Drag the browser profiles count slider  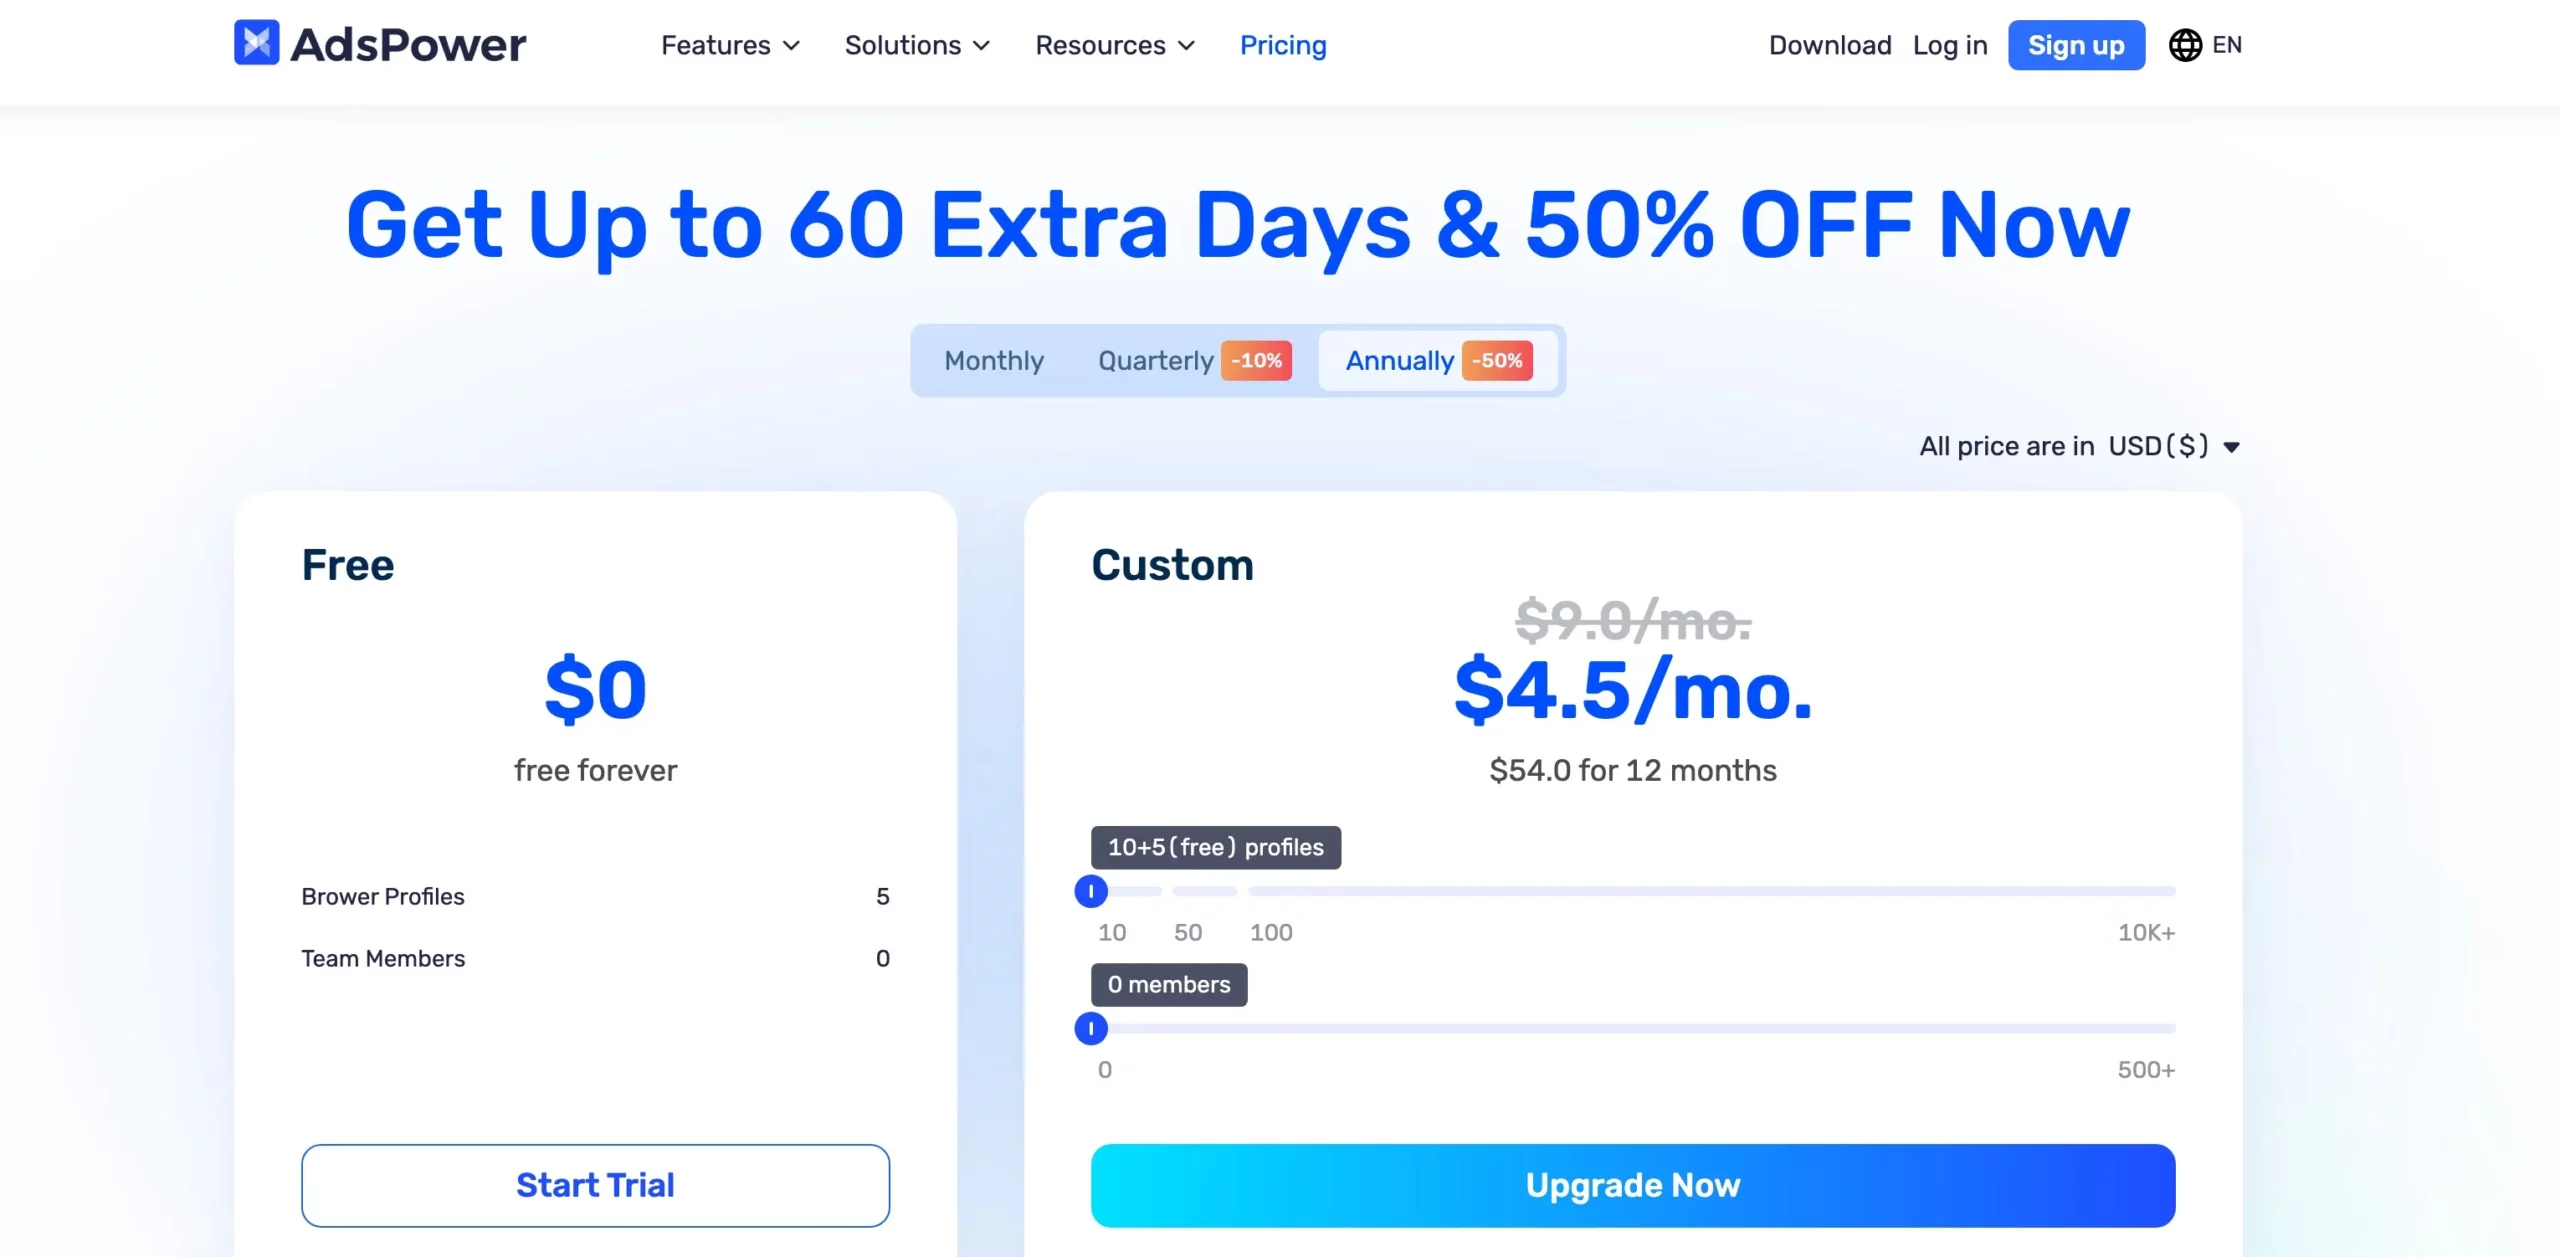(x=1091, y=891)
